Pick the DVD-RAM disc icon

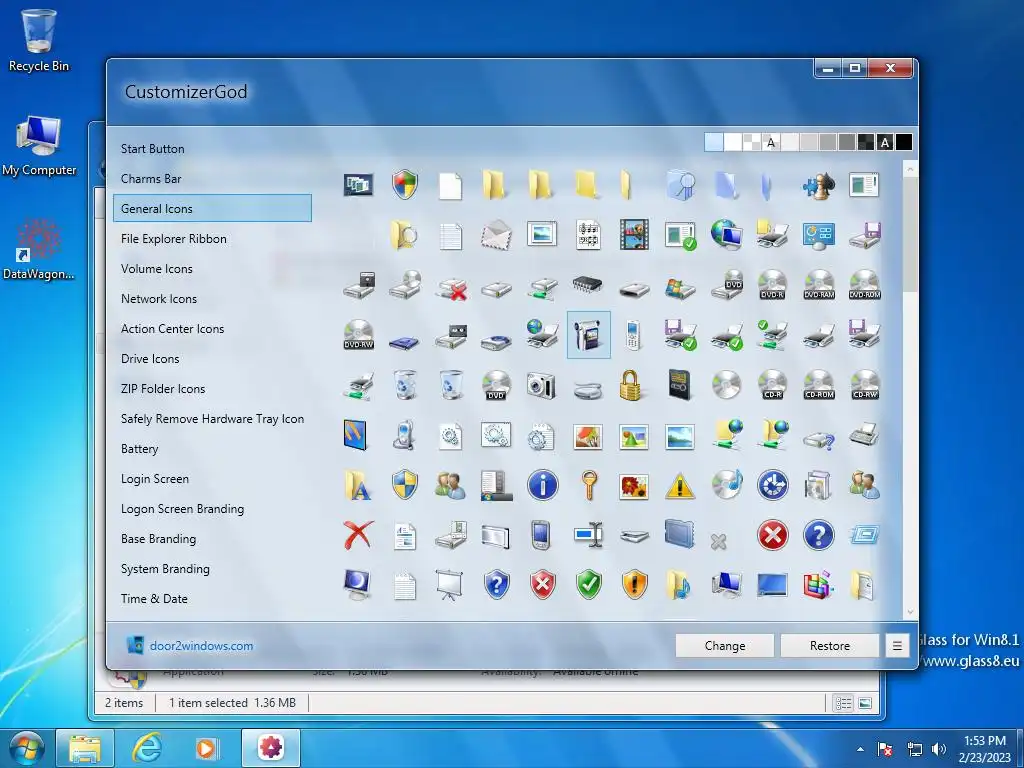tap(819, 285)
